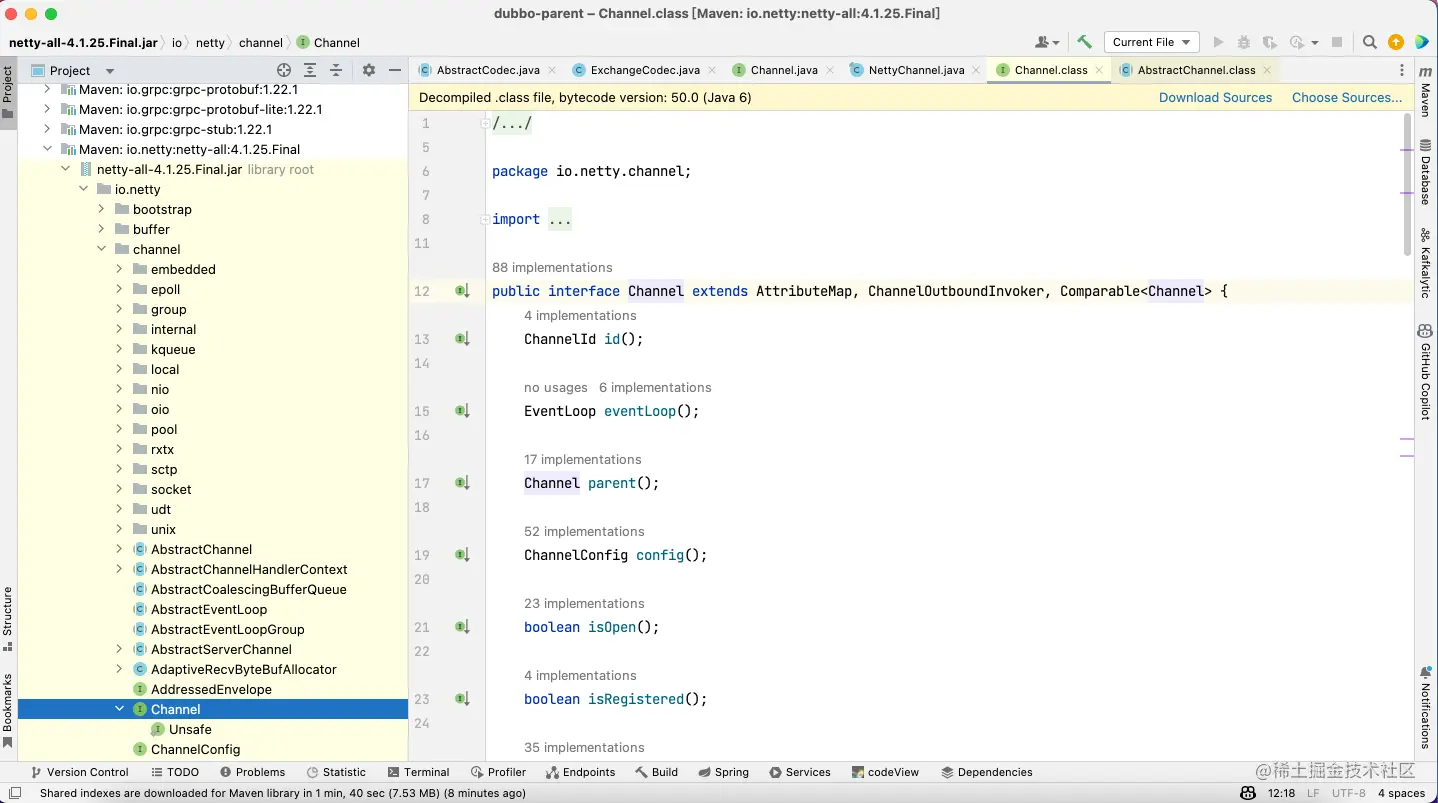The height and width of the screenshot is (803, 1438).
Task: Open the Version Control panel
Action: [x=79, y=772]
